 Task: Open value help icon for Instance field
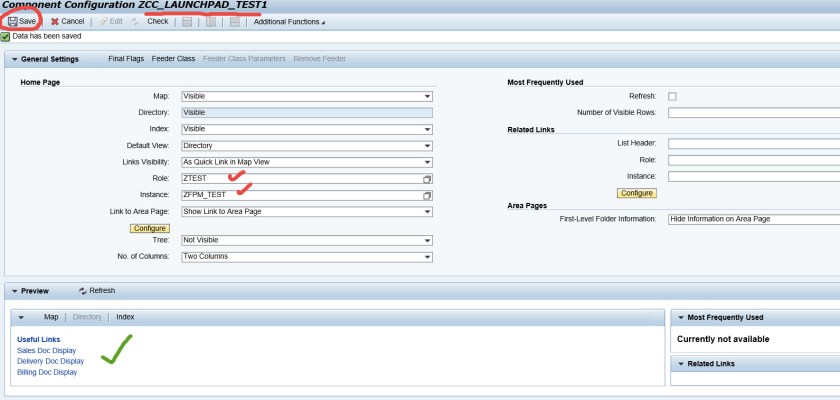pos(427,196)
